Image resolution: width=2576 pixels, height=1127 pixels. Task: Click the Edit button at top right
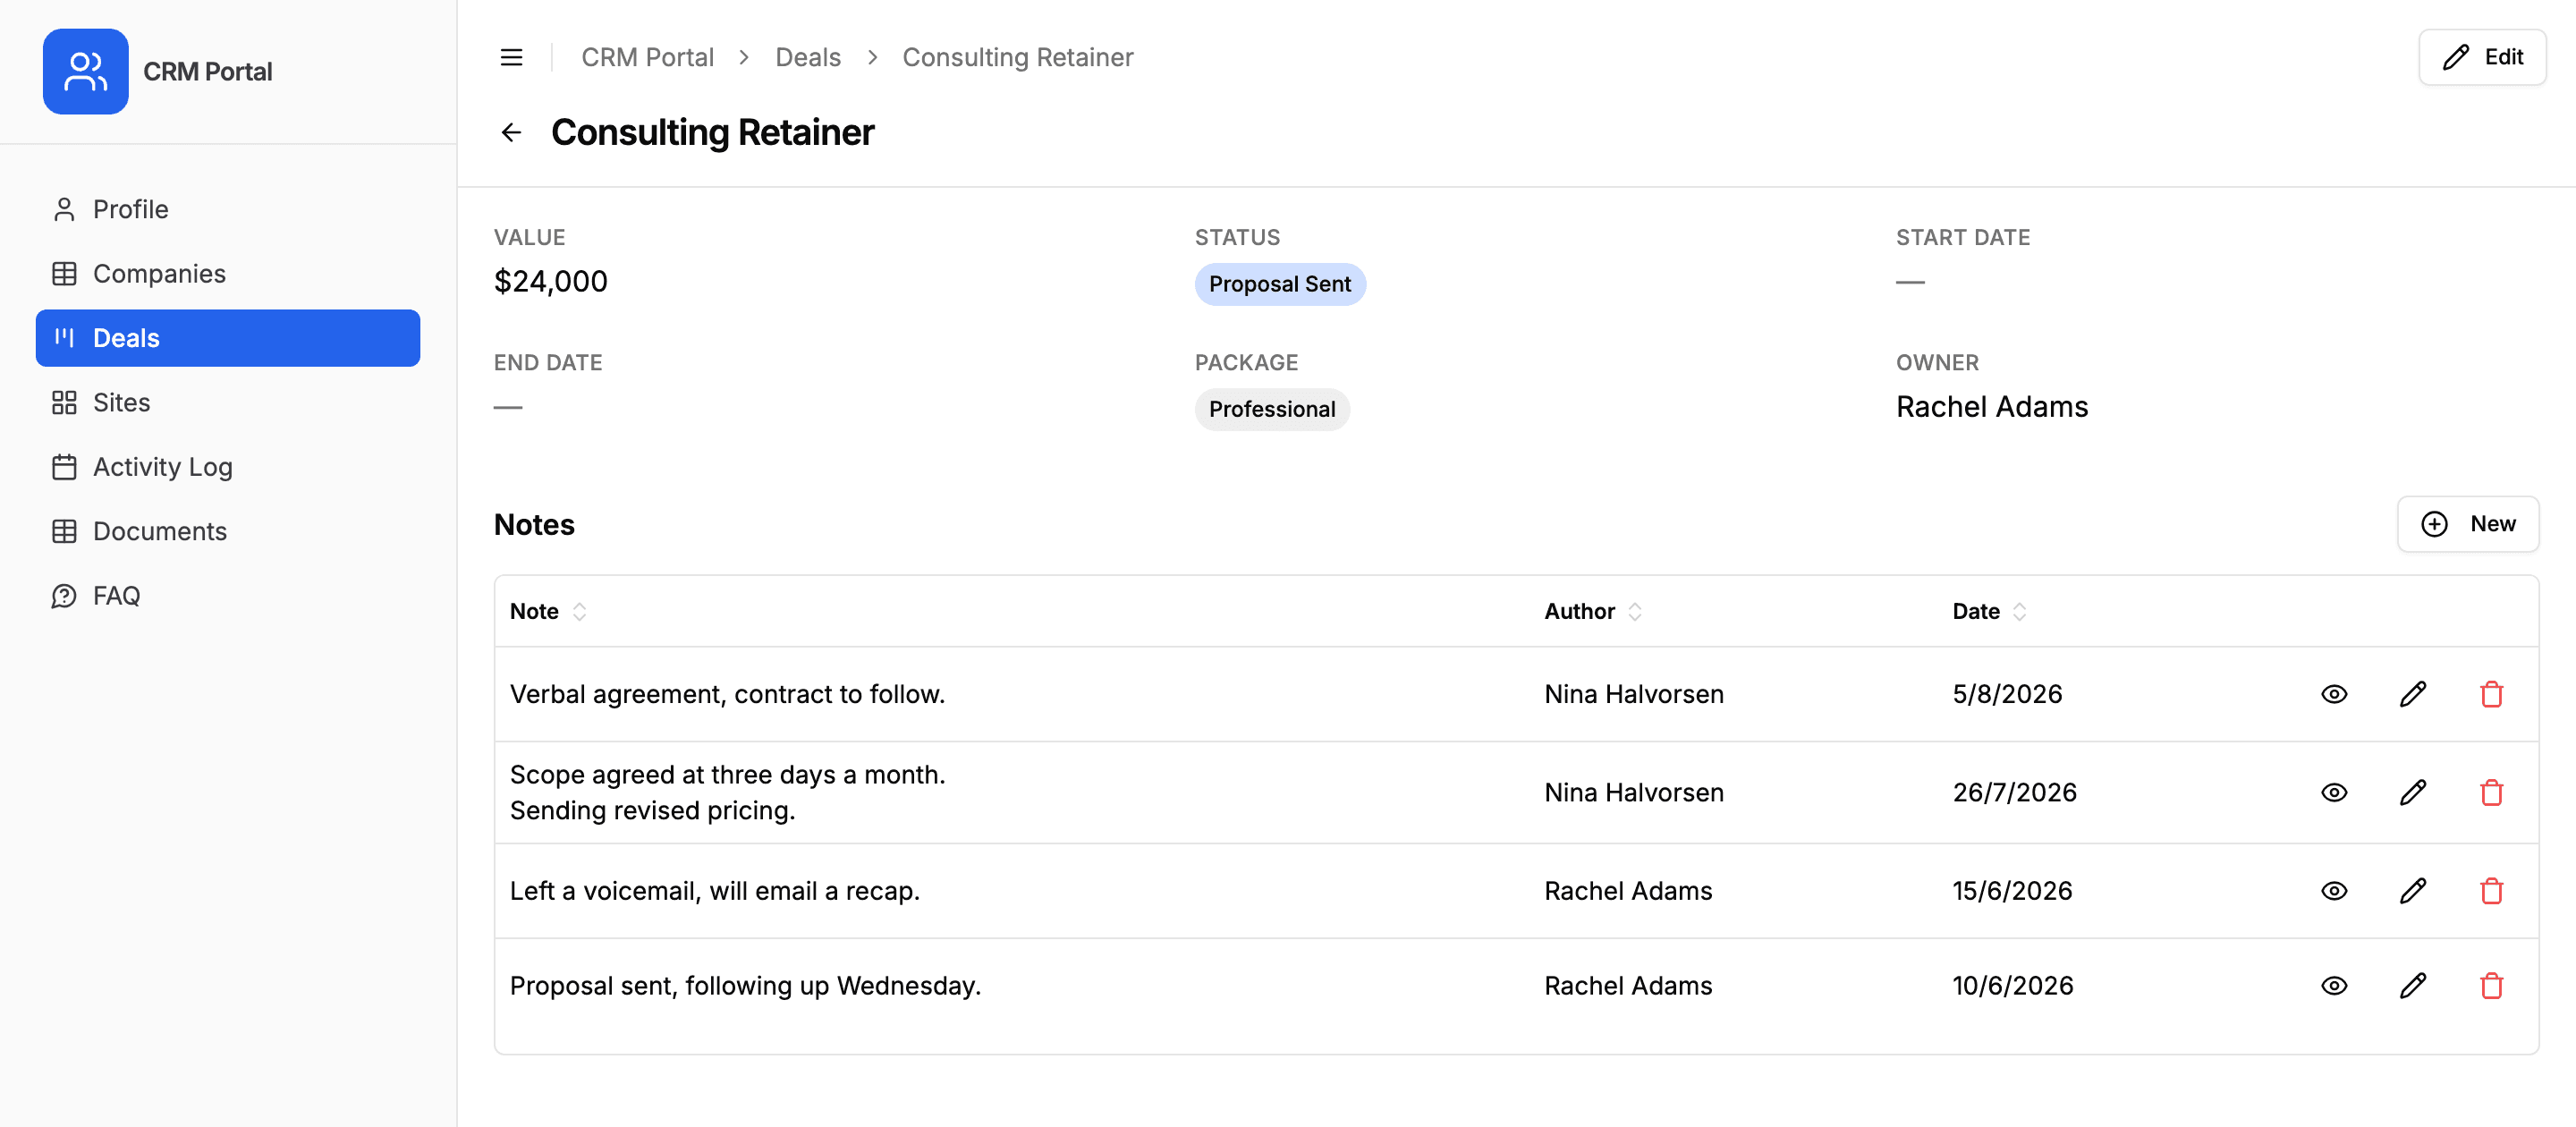coord(2481,57)
